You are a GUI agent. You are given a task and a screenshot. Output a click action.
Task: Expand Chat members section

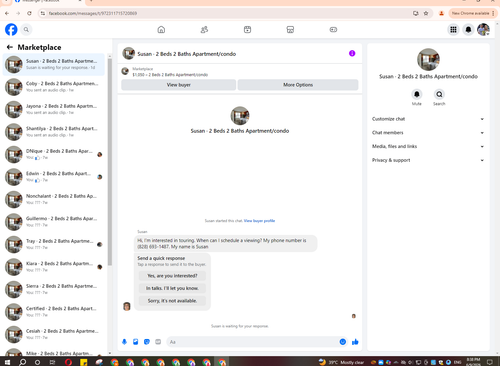pyautogui.click(x=428, y=133)
